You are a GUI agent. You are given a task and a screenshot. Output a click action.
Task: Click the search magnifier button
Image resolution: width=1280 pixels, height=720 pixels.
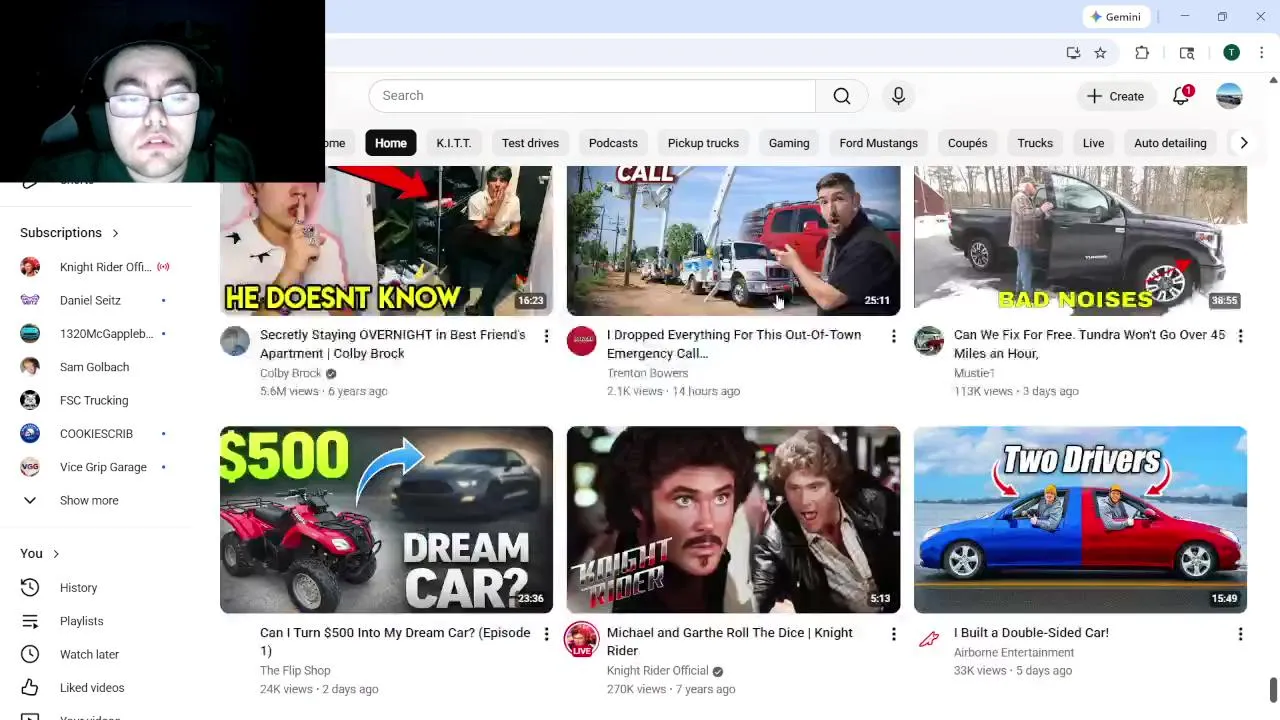[x=842, y=96]
